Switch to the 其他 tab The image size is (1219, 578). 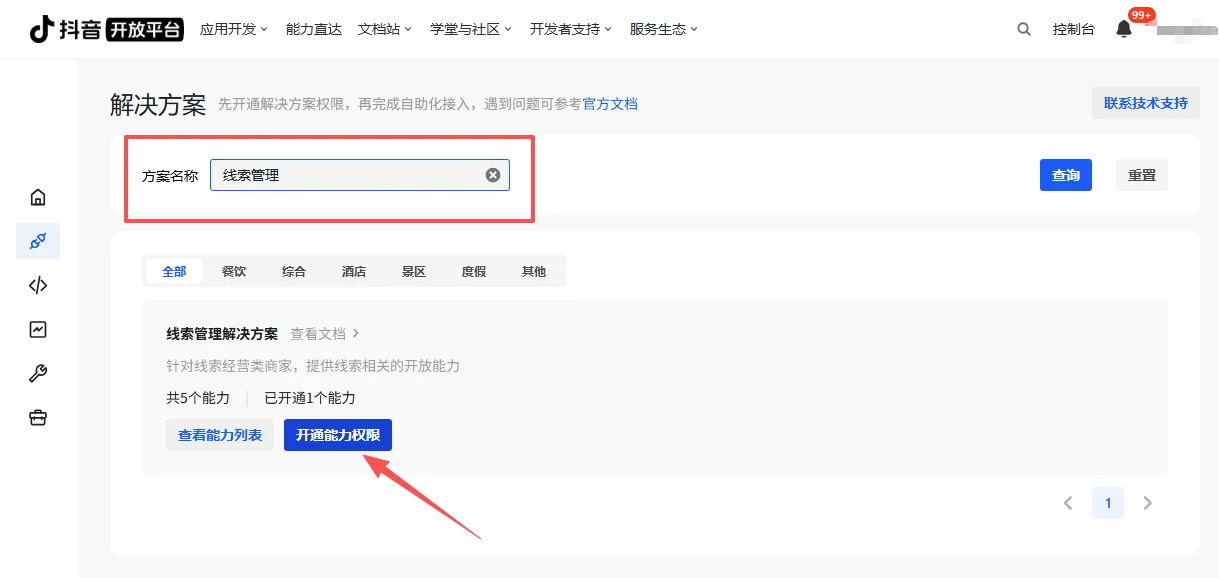coord(534,271)
